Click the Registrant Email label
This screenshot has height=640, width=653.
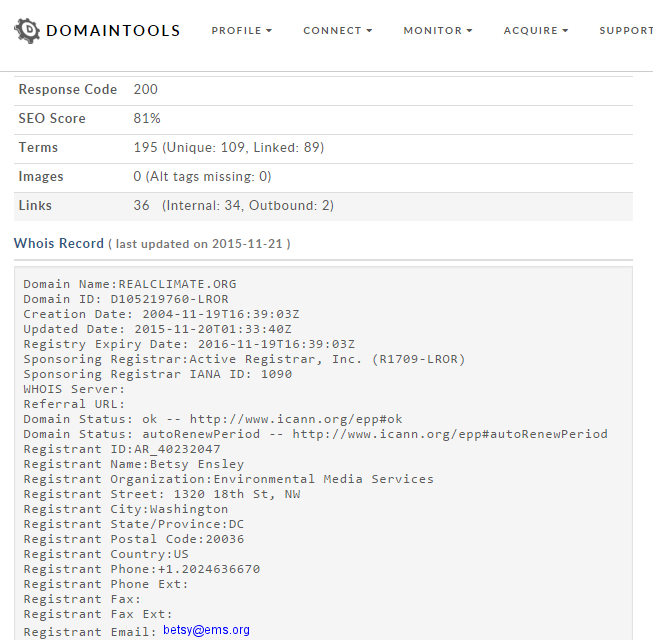point(90,632)
